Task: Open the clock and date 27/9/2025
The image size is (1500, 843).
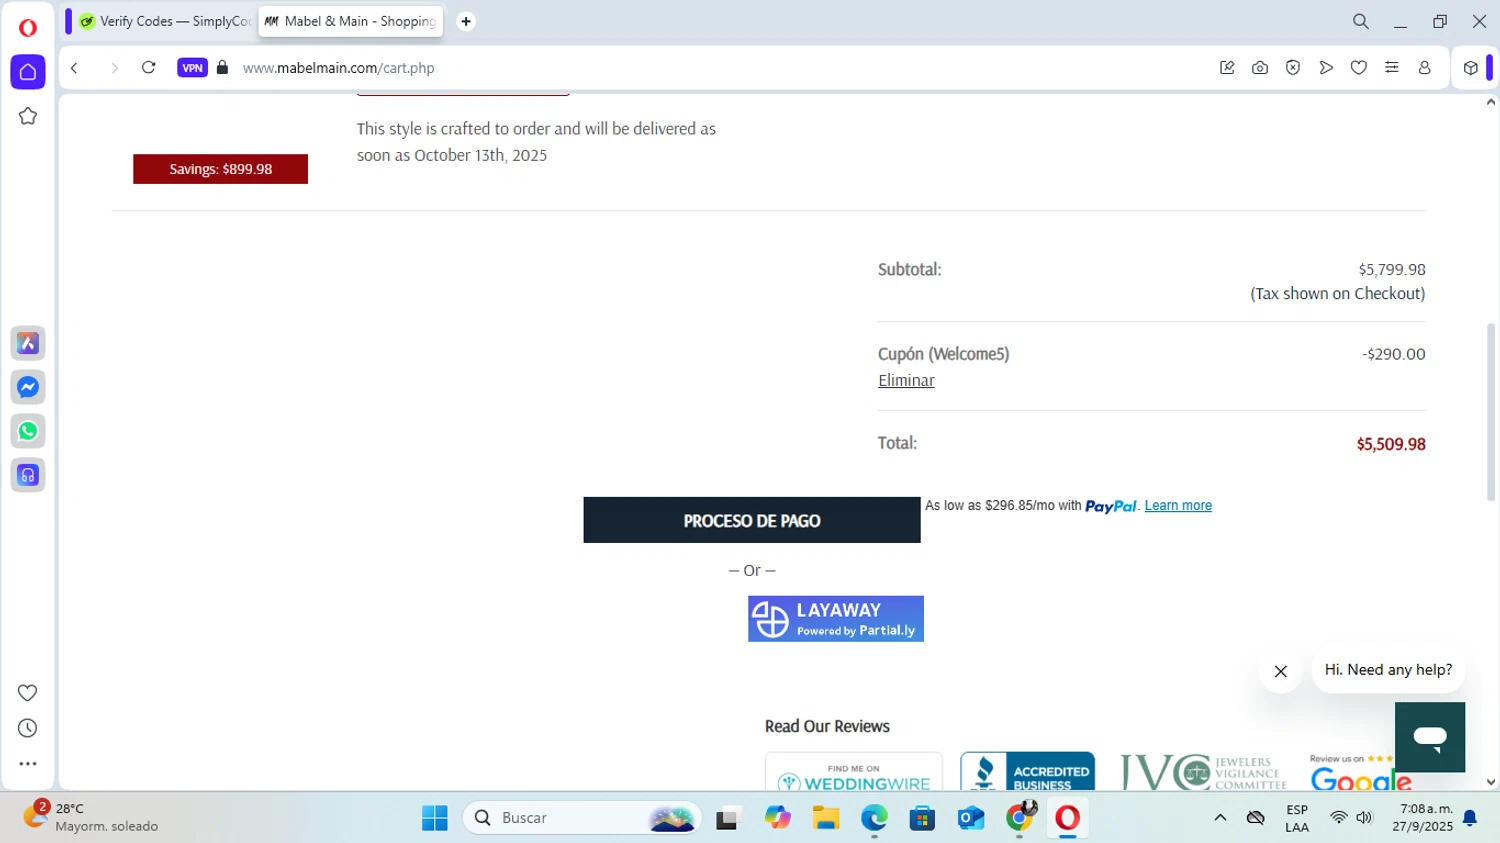Action: 1423,818
